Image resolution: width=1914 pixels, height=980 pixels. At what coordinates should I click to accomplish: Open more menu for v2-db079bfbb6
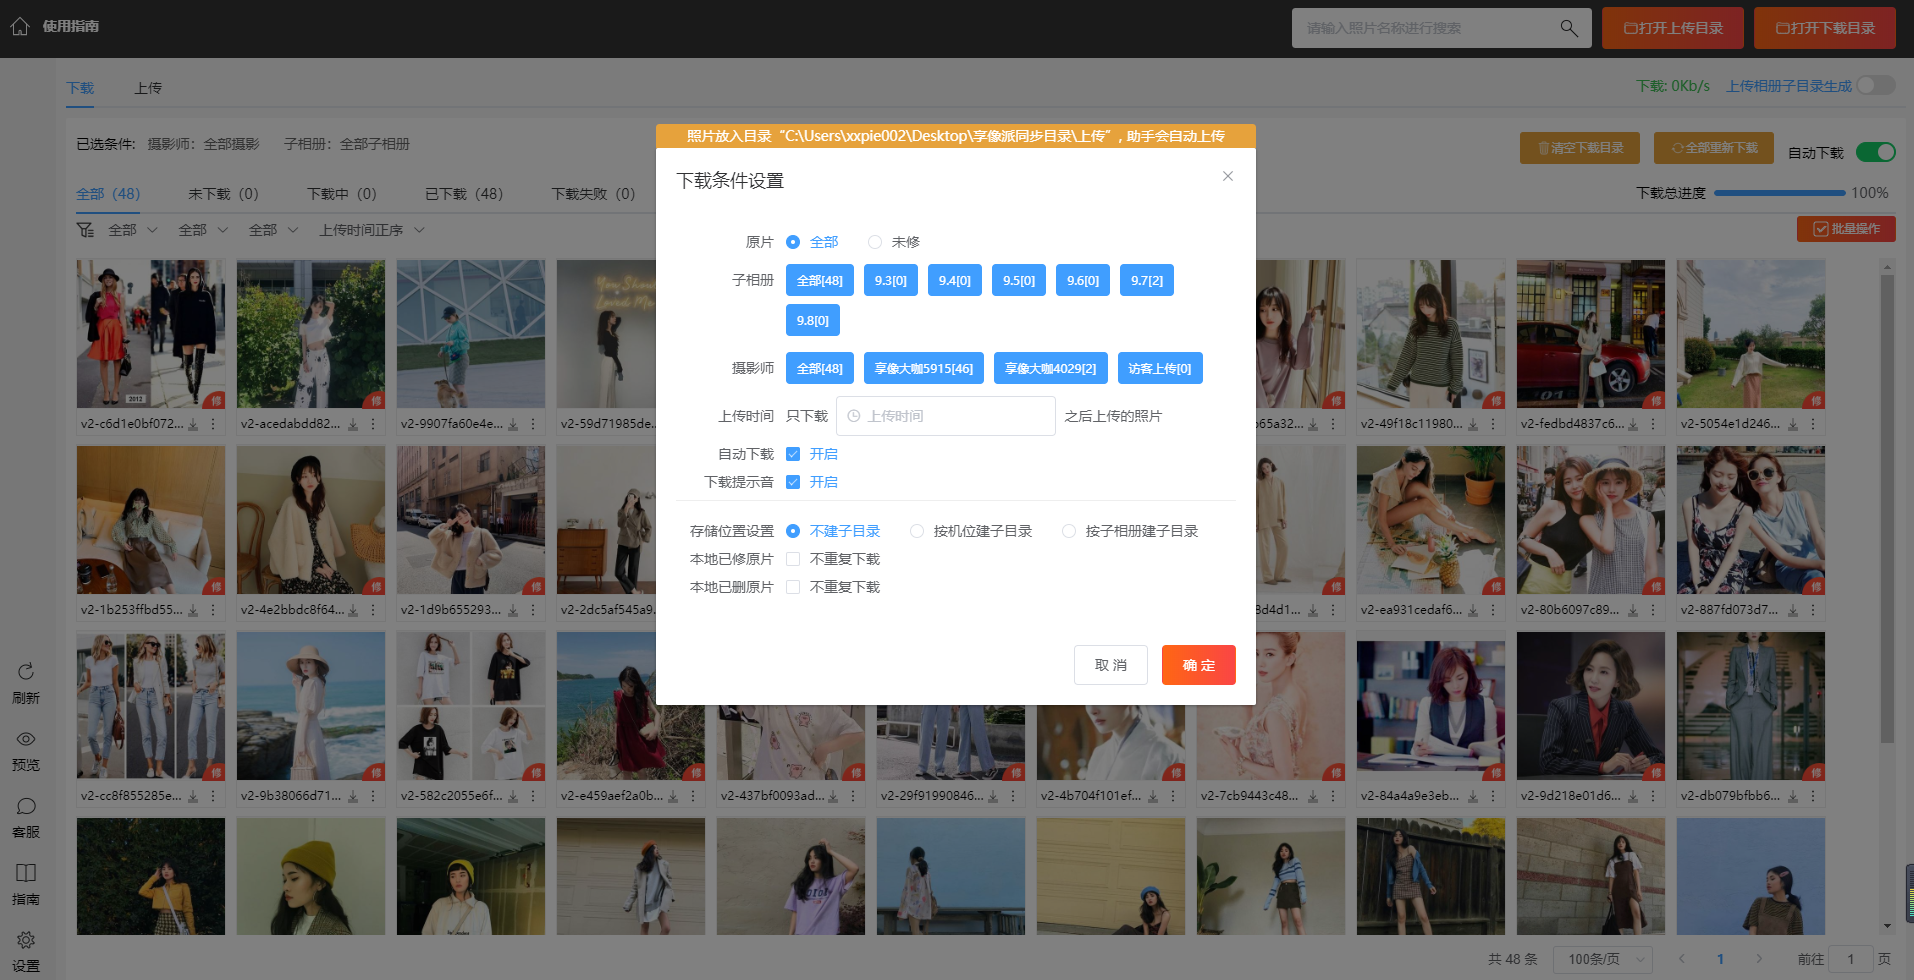point(1813,796)
